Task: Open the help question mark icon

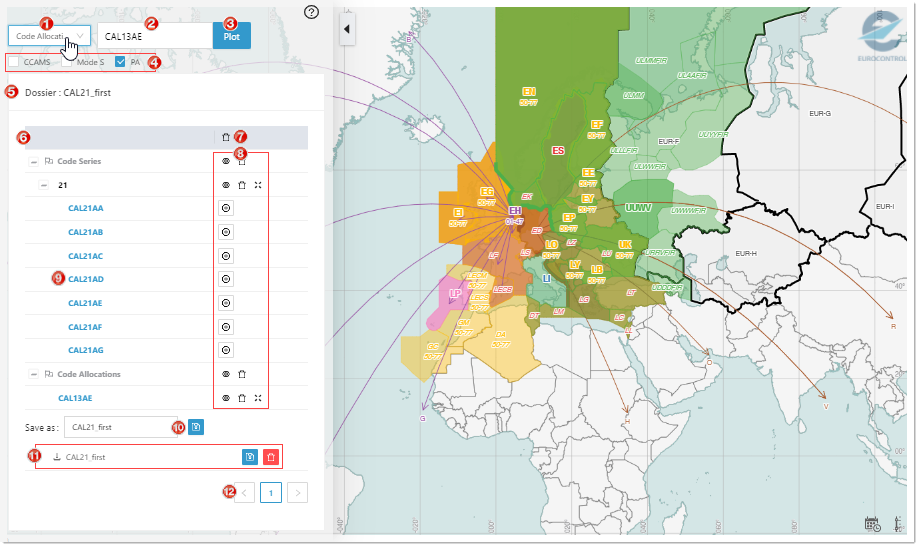Action: tap(312, 12)
